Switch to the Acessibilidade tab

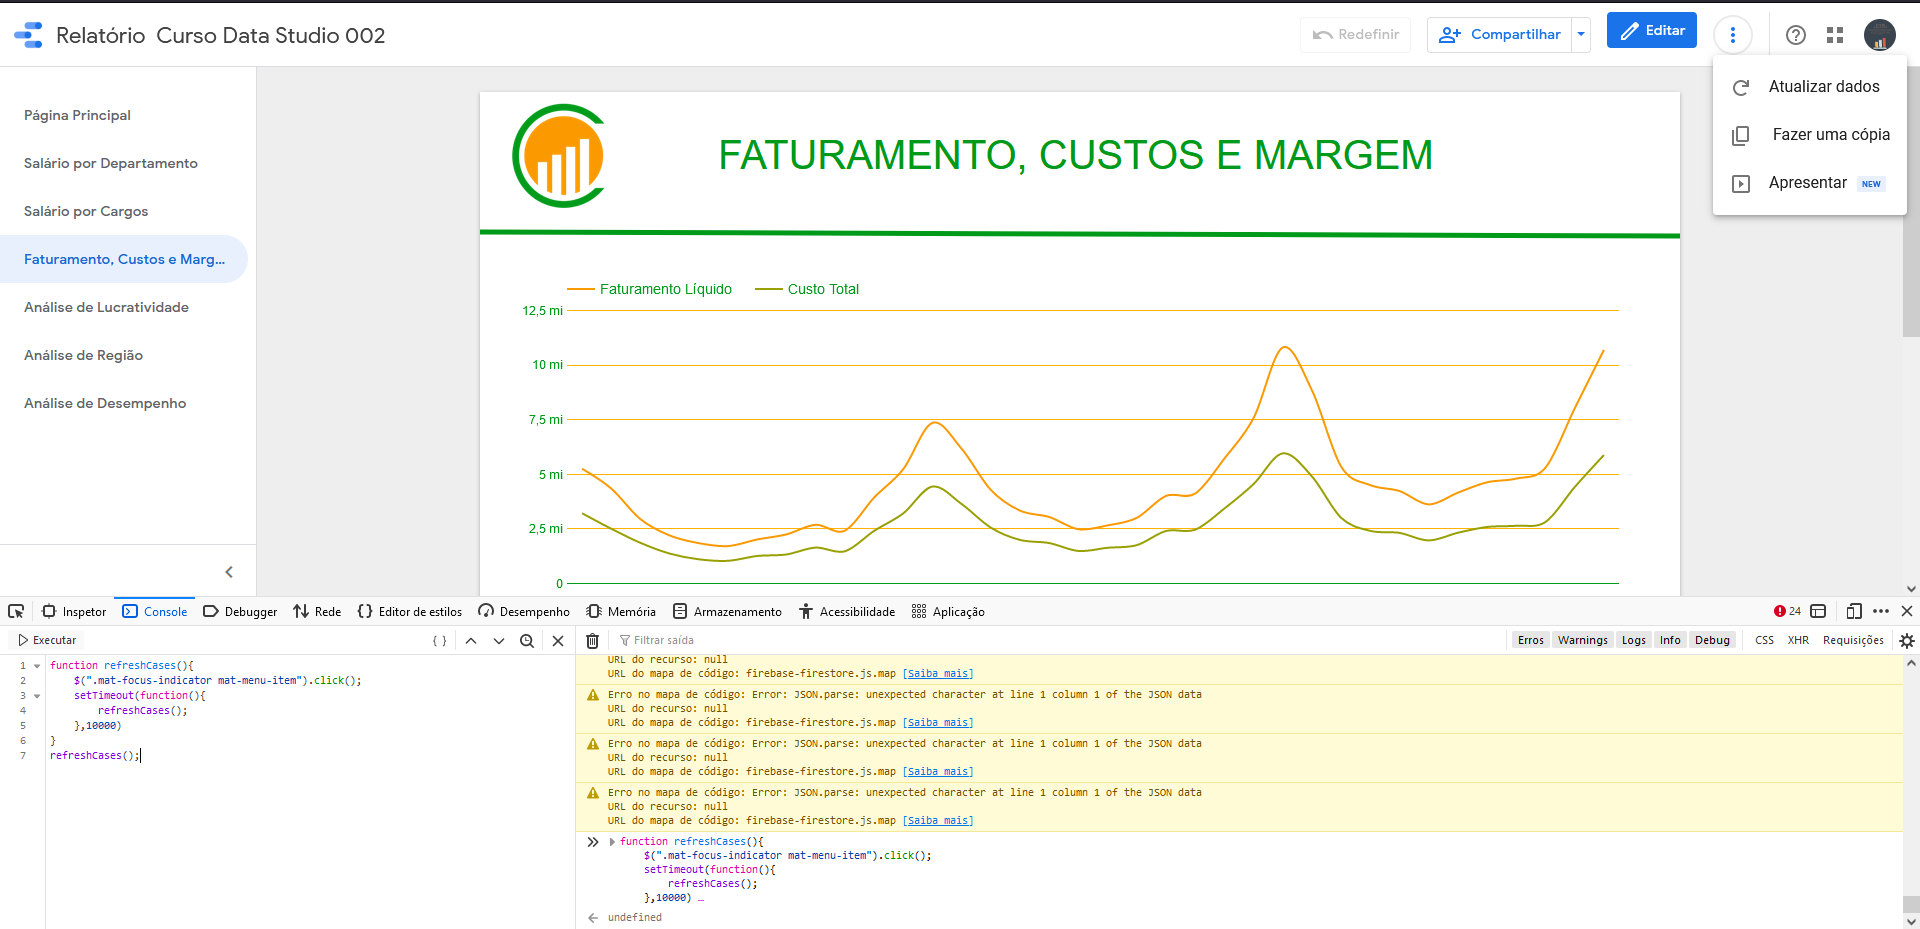[847, 611]
